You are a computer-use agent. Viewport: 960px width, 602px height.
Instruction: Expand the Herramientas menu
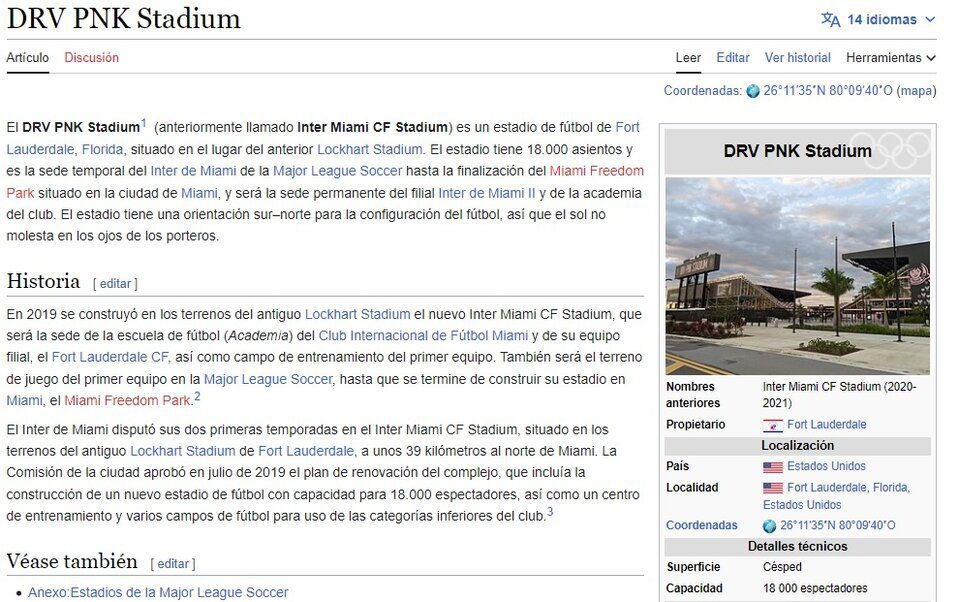point(890,58)
